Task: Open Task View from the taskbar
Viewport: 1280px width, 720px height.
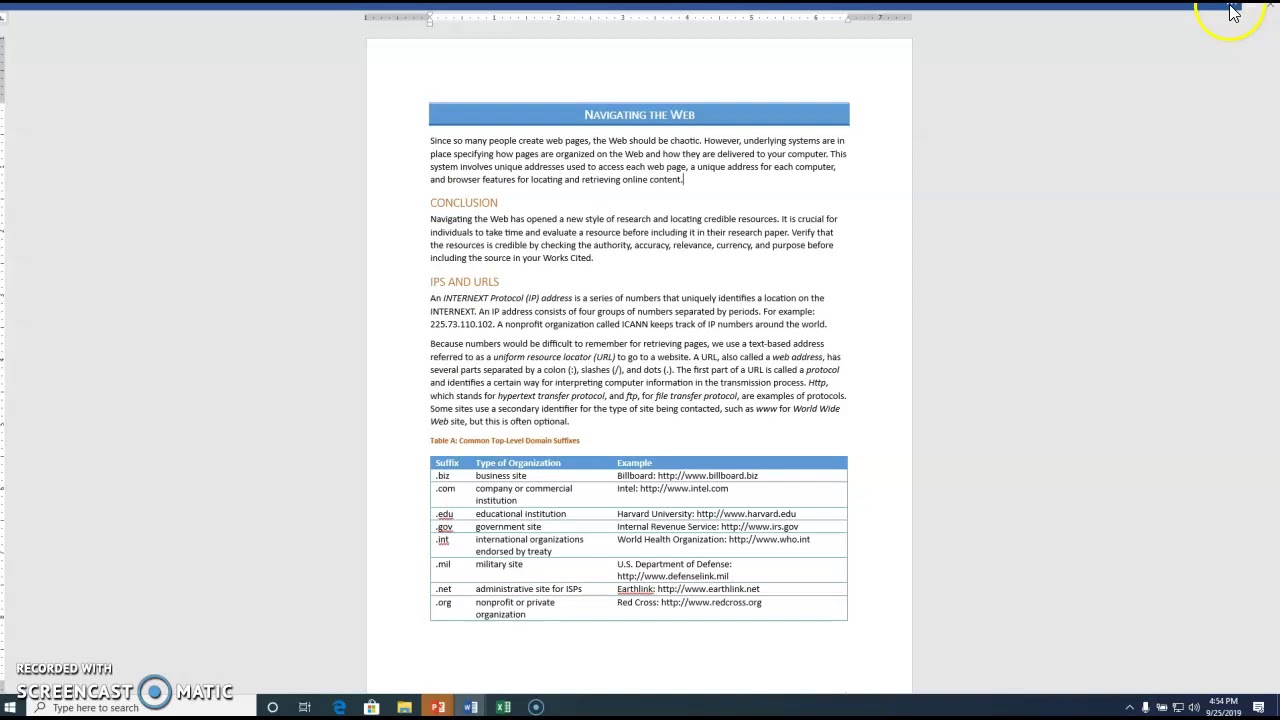Action: [x=304, y=707]
